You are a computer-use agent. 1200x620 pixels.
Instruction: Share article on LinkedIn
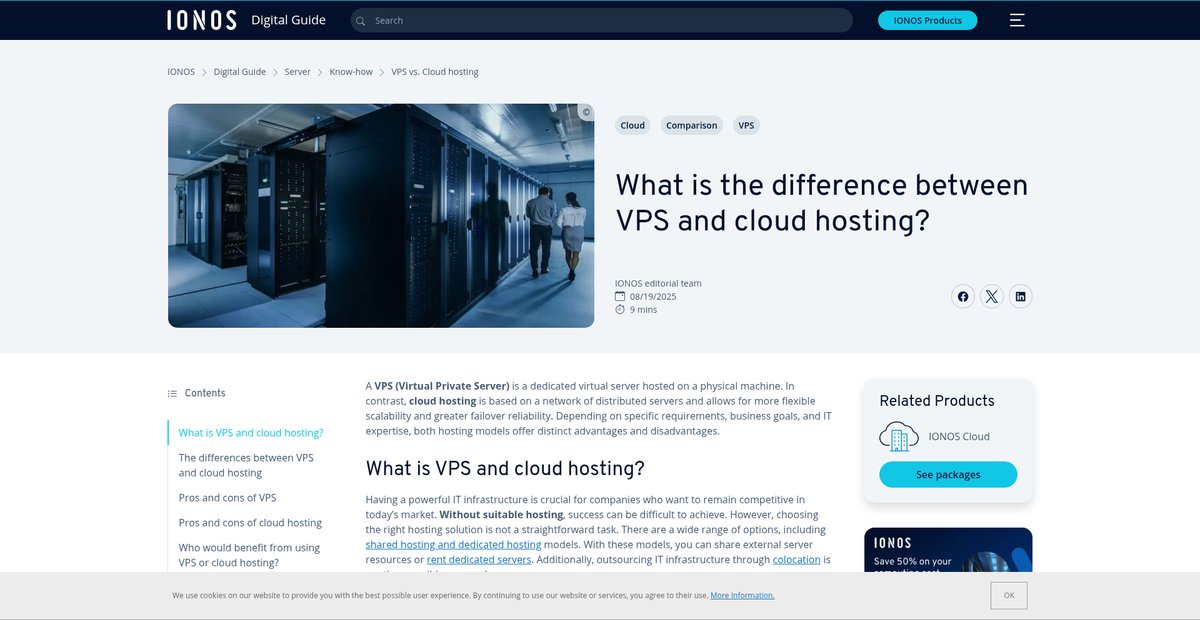pos(1020,296)
